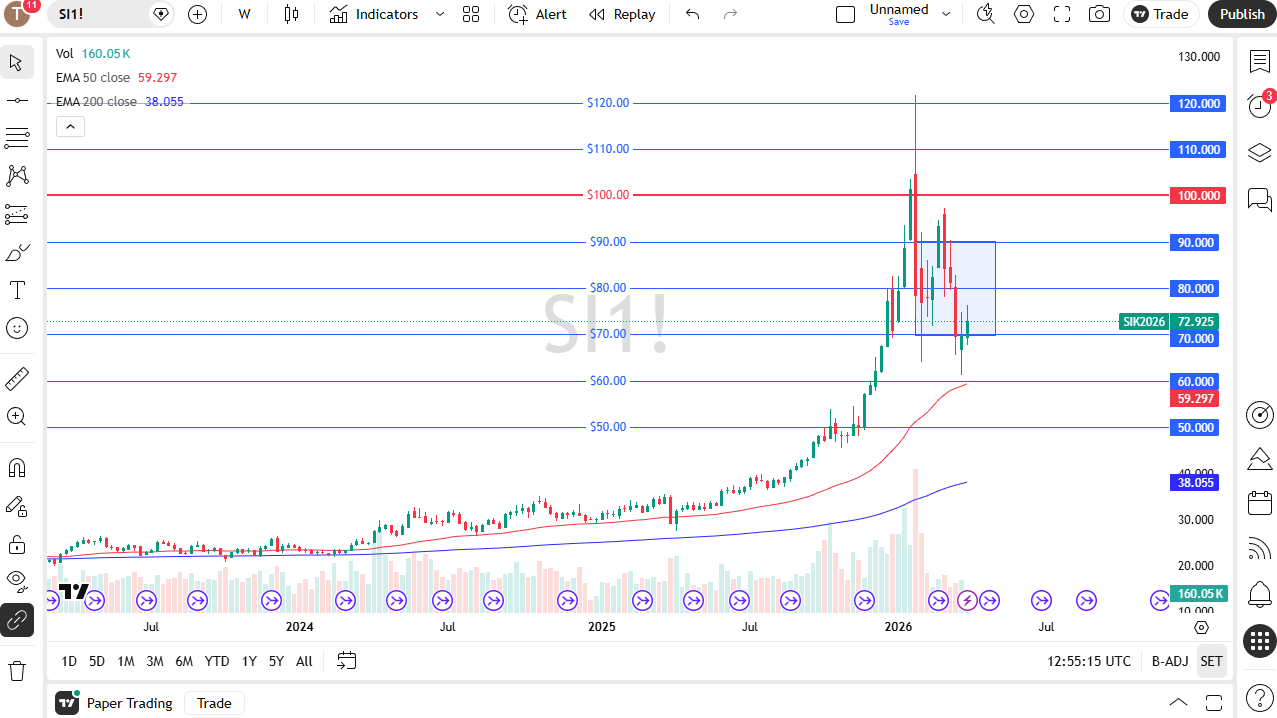The image size is (1277, 718).
Task: Open the object tree layers panel
Action: (x=1259, y=152)
